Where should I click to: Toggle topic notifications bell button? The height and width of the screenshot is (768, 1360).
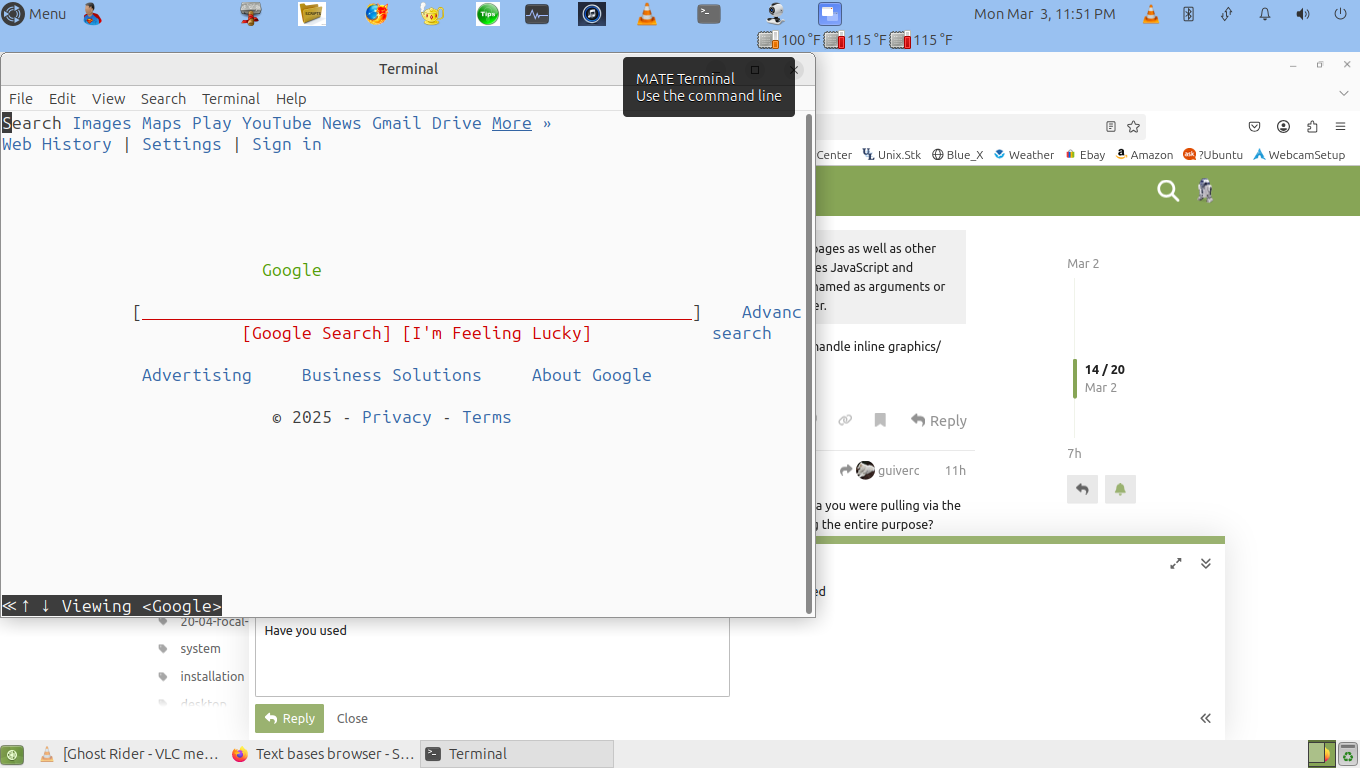(x=1120, y=489)
